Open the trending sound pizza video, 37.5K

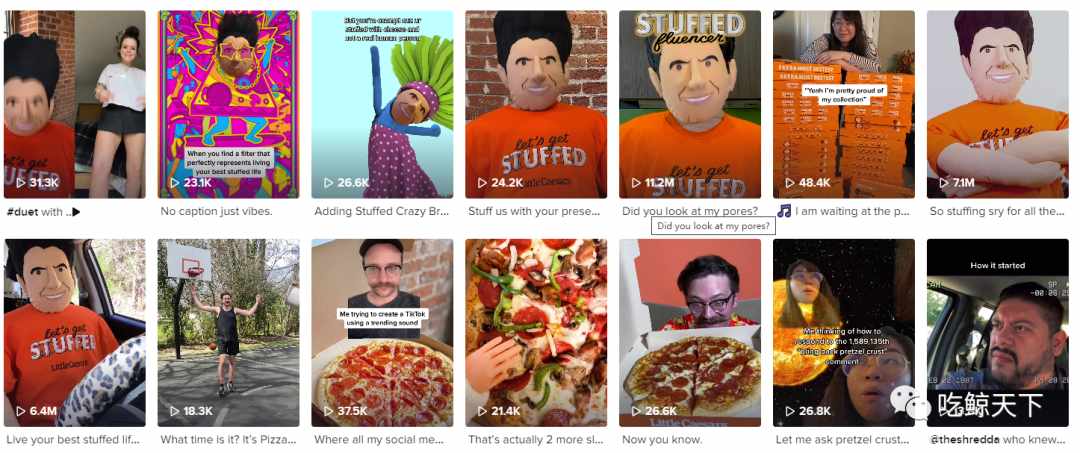click(382, 333)
